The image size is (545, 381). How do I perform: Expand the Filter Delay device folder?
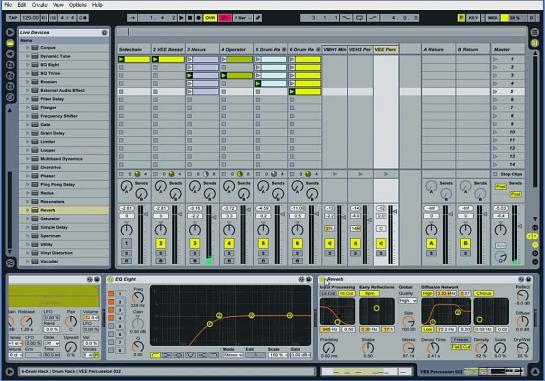(x=27, y=99)
